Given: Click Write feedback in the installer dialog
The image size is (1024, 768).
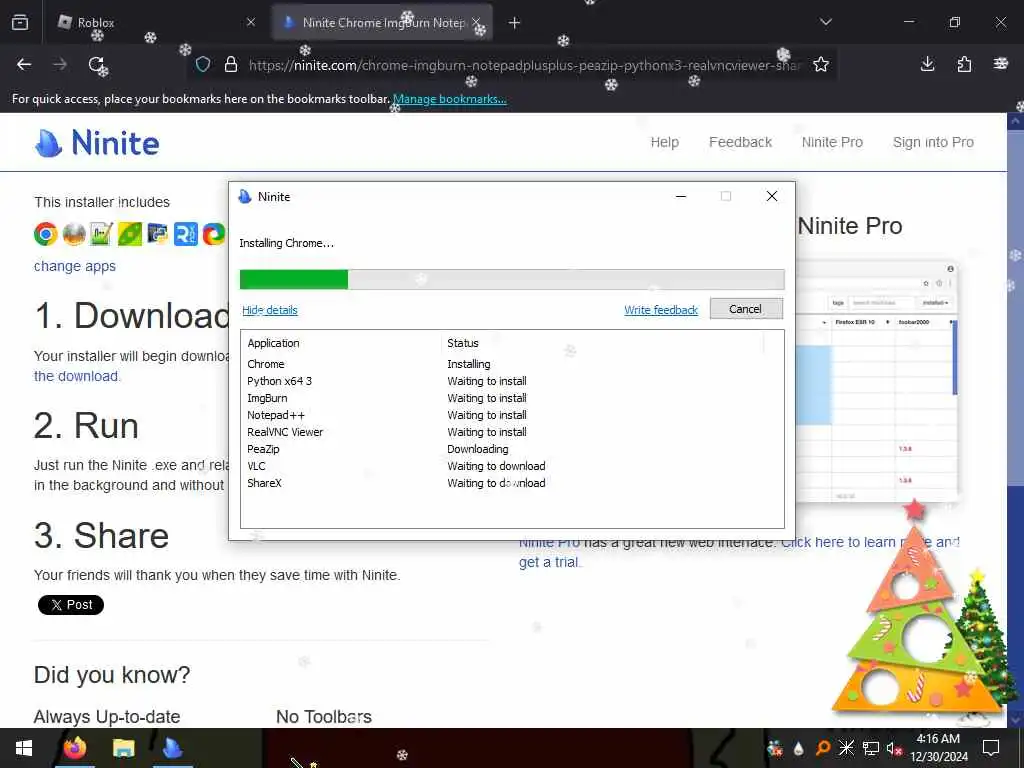Looking at the screenshot, I should pyautogui.click(x=661, y=310).
